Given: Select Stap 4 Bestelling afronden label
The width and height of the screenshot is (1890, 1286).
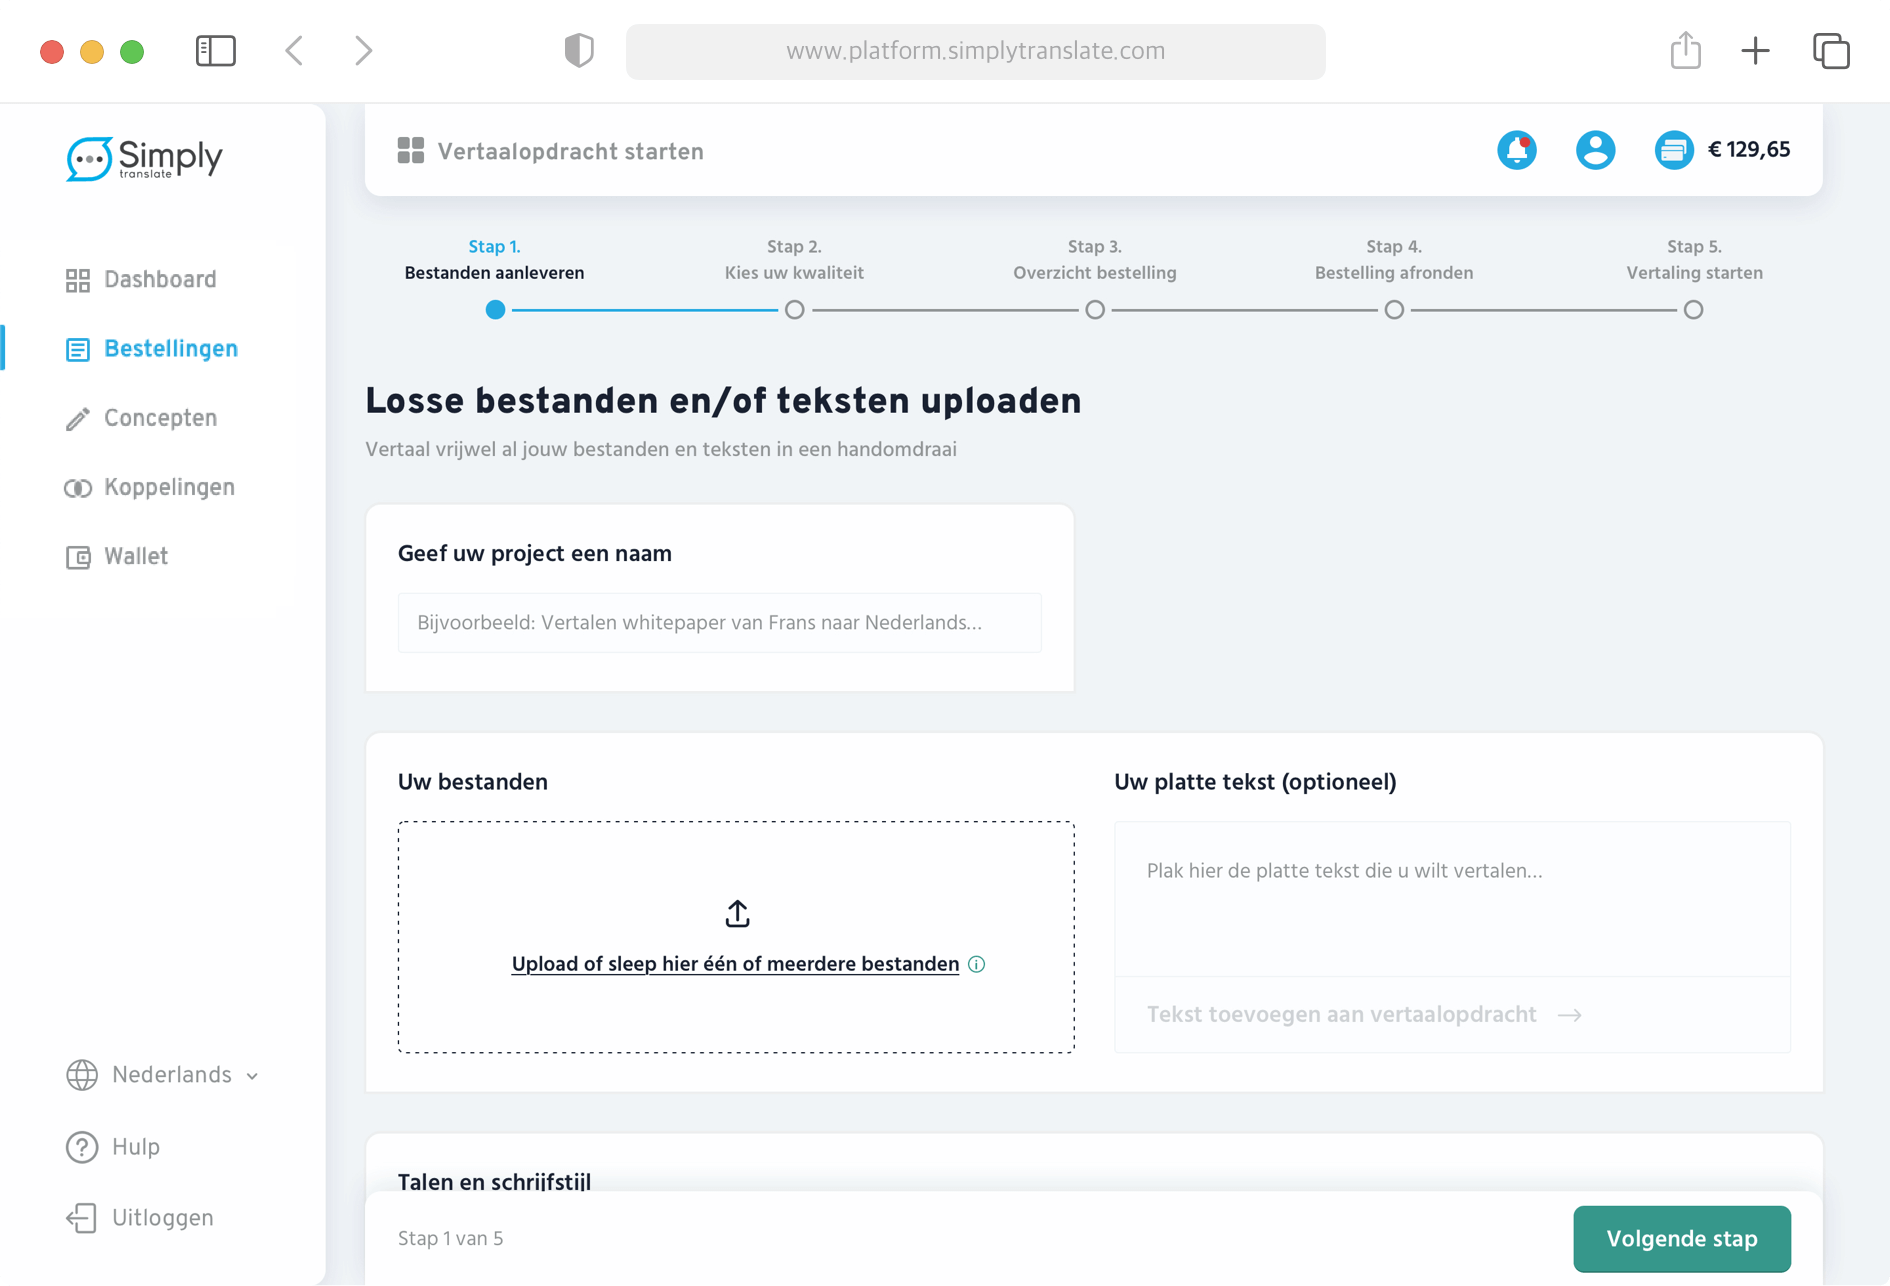Looking at the screenshot, I should 1394,260.
